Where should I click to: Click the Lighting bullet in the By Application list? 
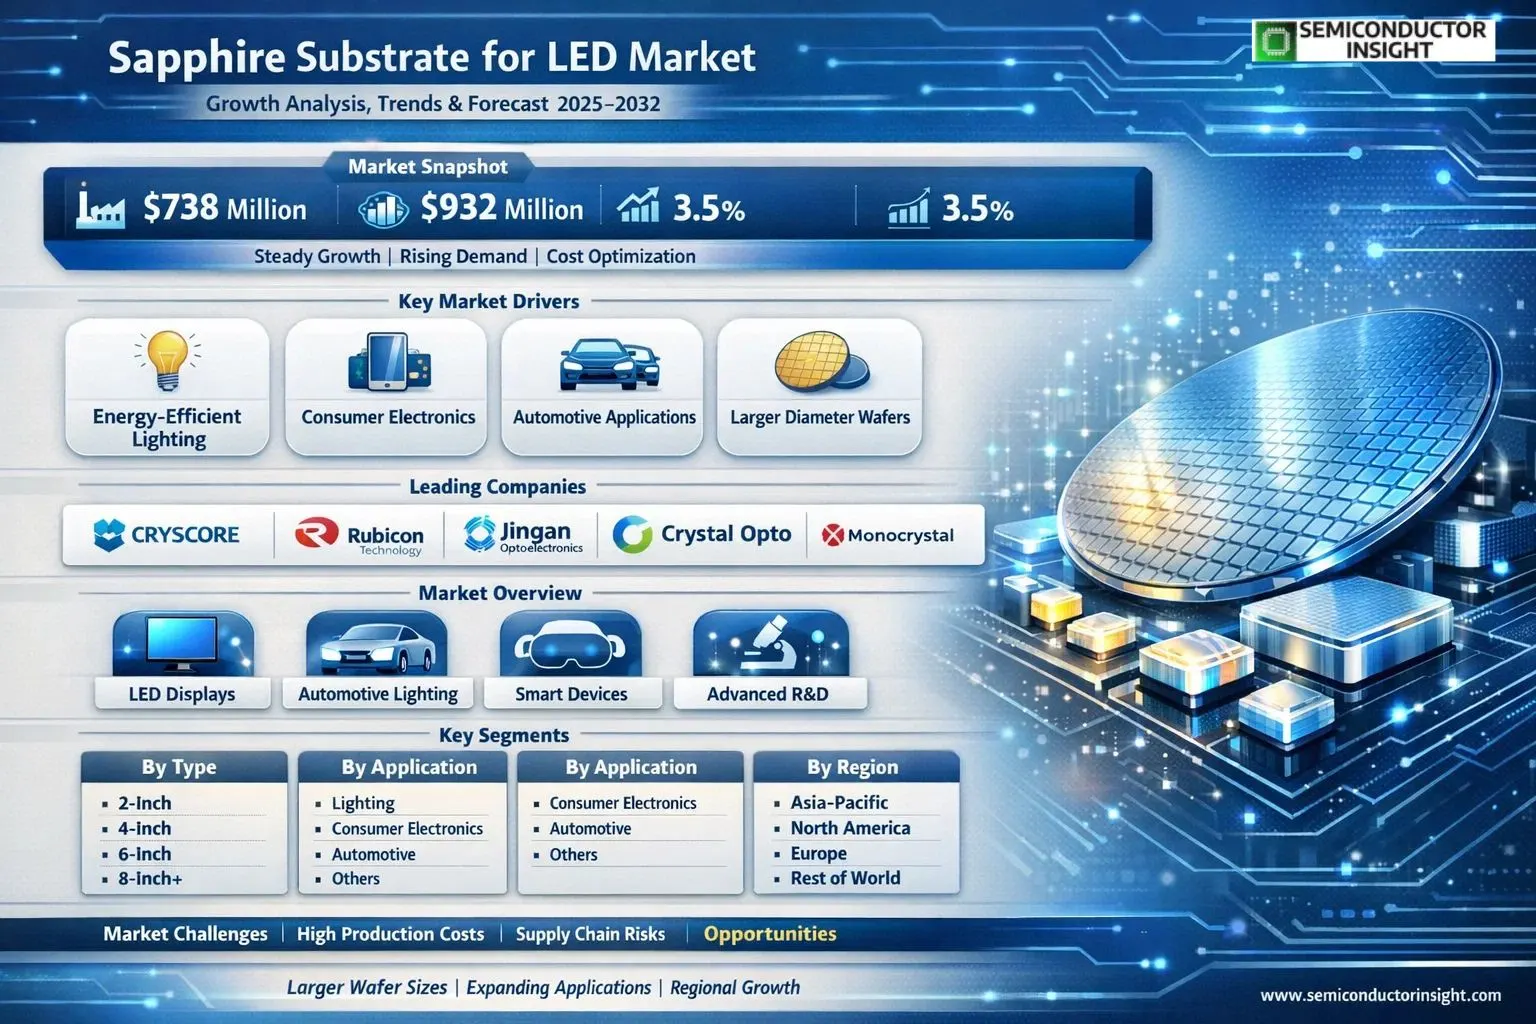click(363, 803)
